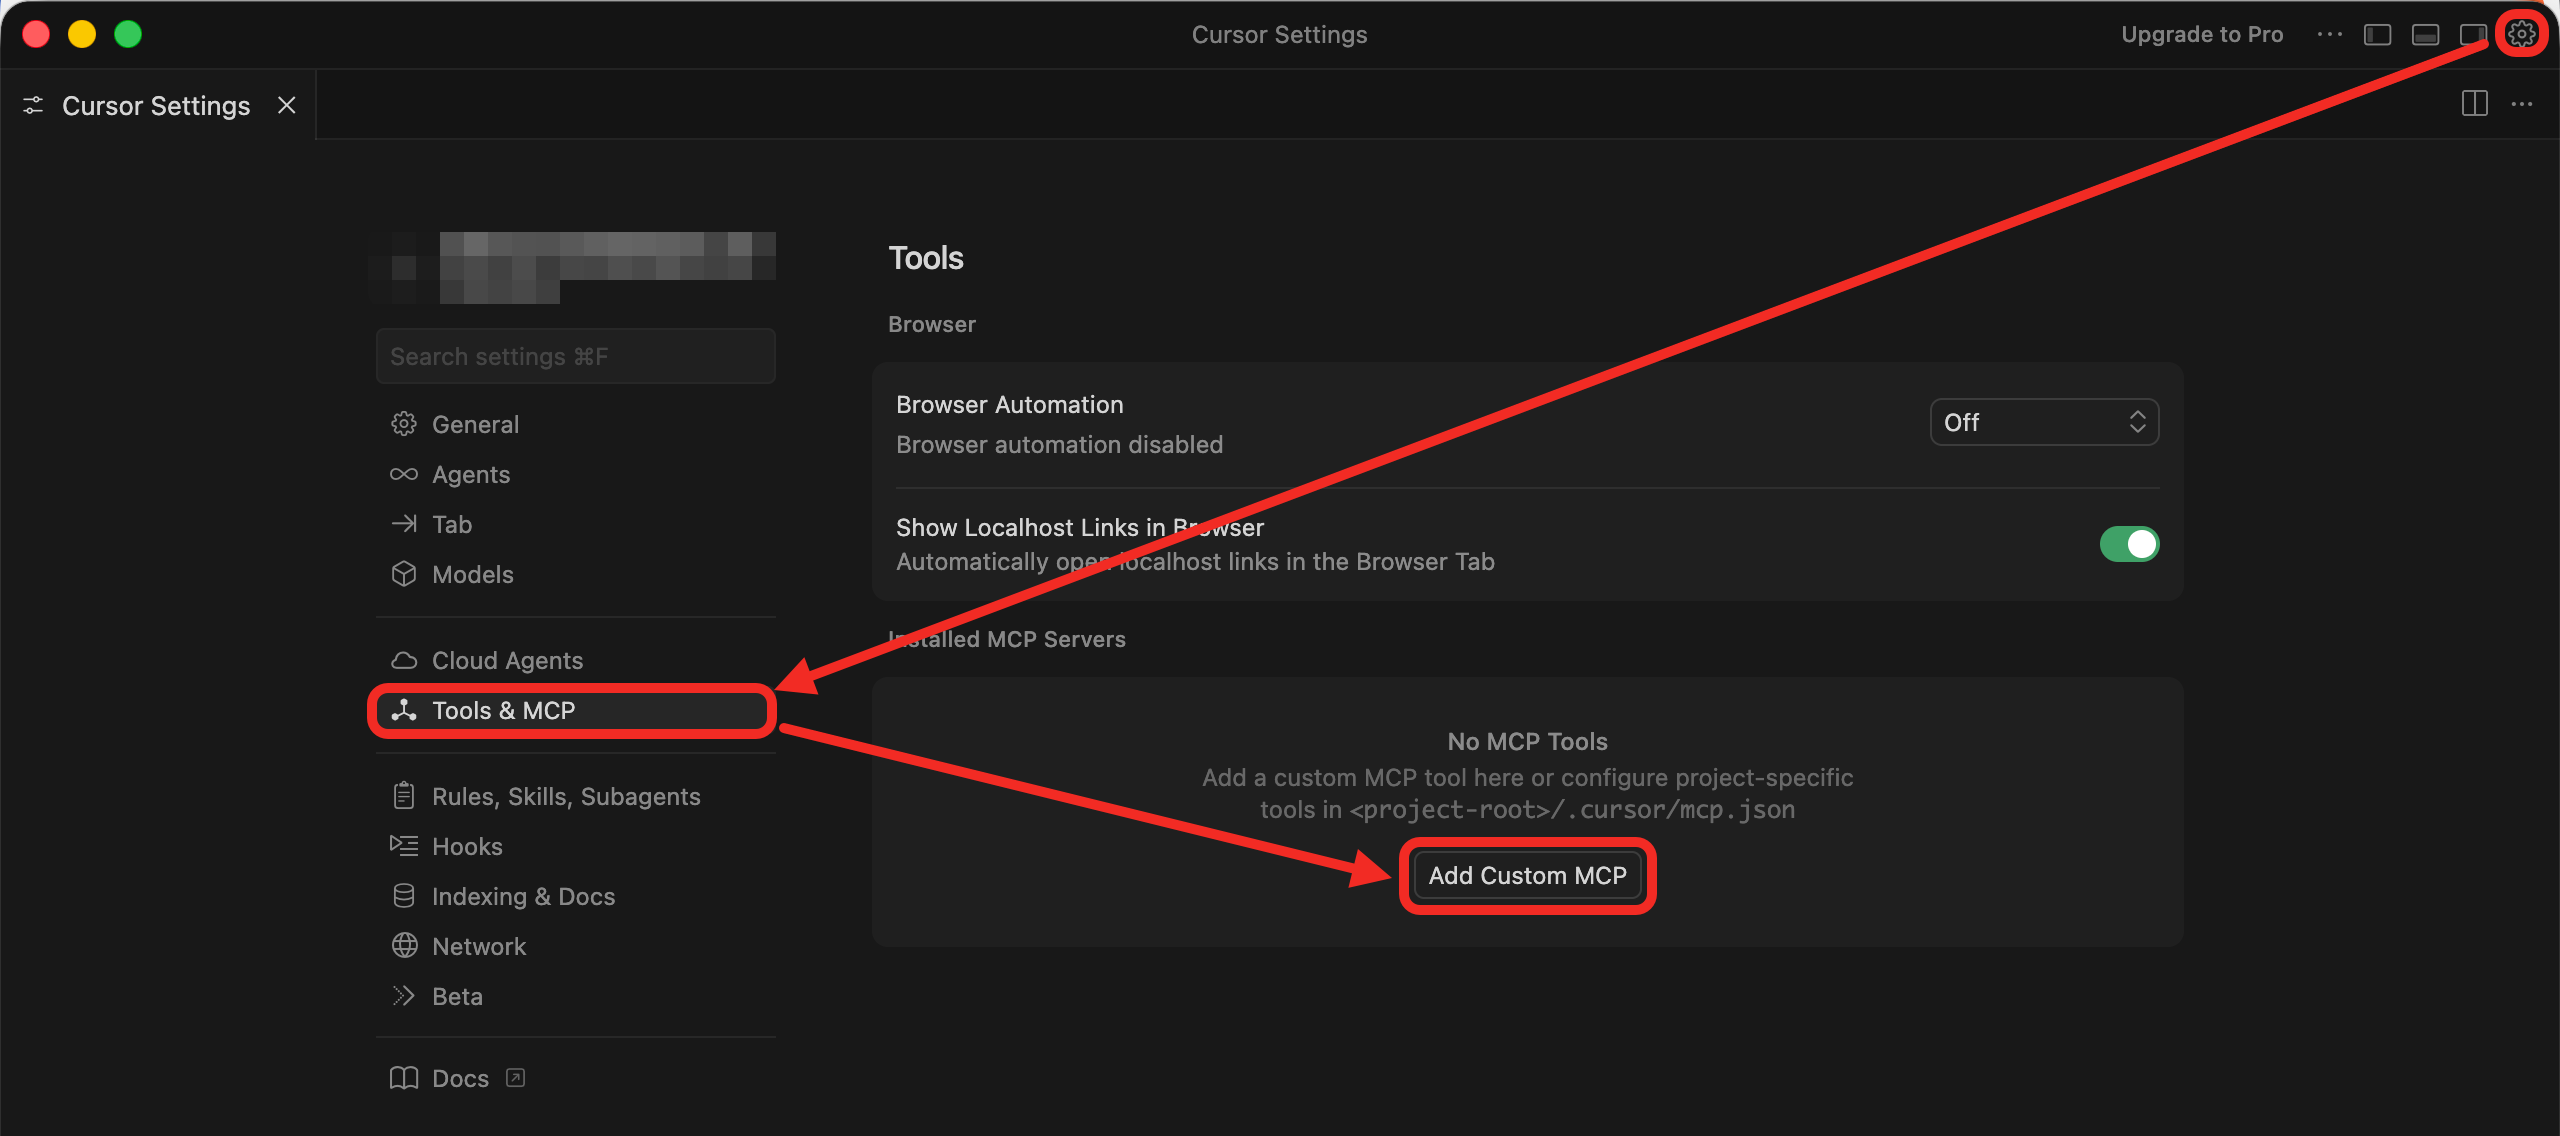This screenshot has width=2560, height=1136.
Task: Disable Show Localhost Links in Browser toggle
Action: tap(2129, 544)
